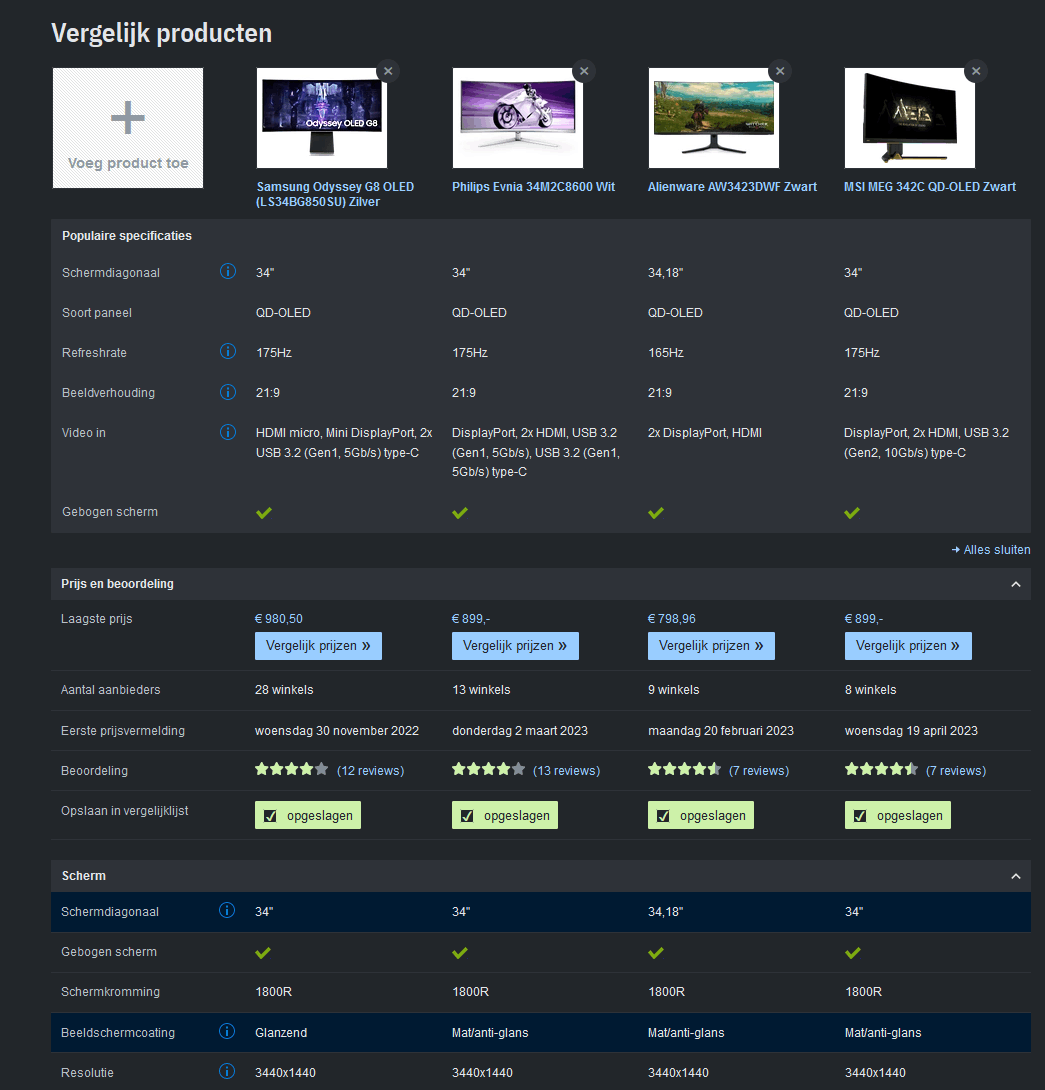Click MSI's green Gebogen scherm checkmark in Scherm section
Image resolution: width=1045 pixels, height=1090 pixels.
853,952
